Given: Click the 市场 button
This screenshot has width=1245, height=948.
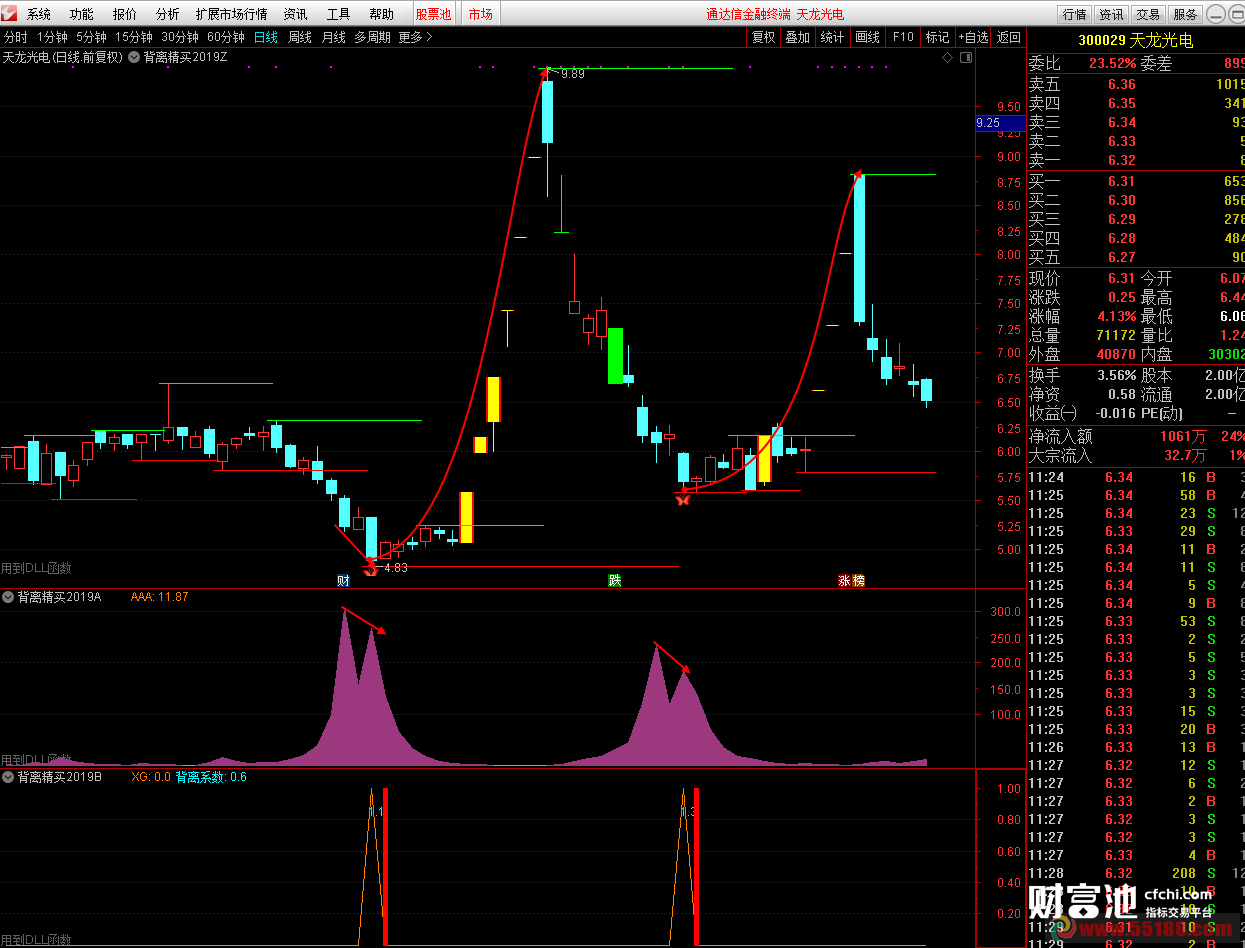Looking at the screenshot, I should click(x=480, y=14).
